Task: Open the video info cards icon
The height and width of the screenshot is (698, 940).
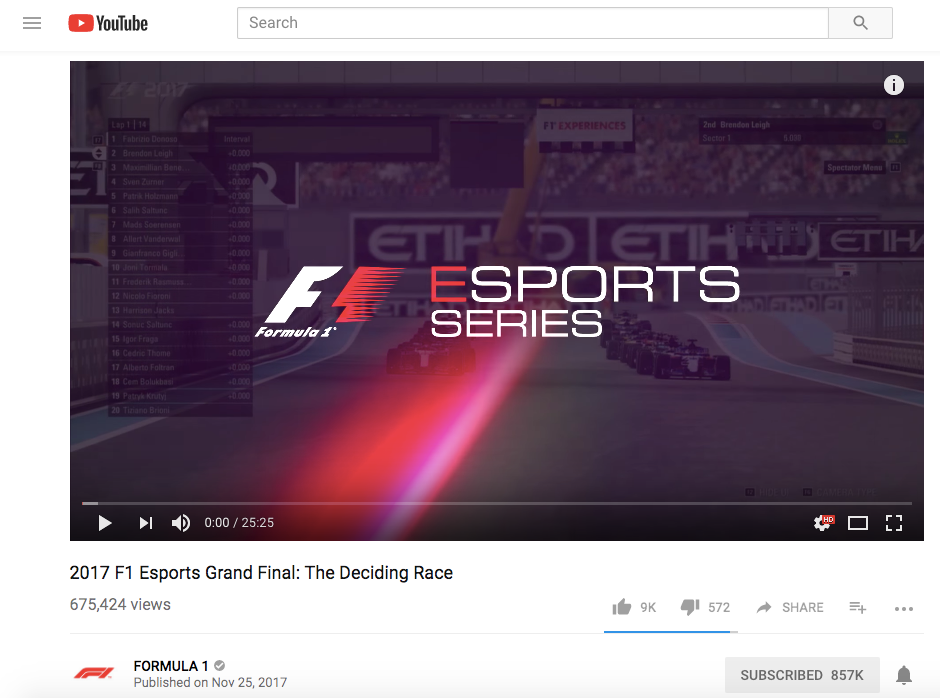Action: pyautogui.click(x=894, y=85)
